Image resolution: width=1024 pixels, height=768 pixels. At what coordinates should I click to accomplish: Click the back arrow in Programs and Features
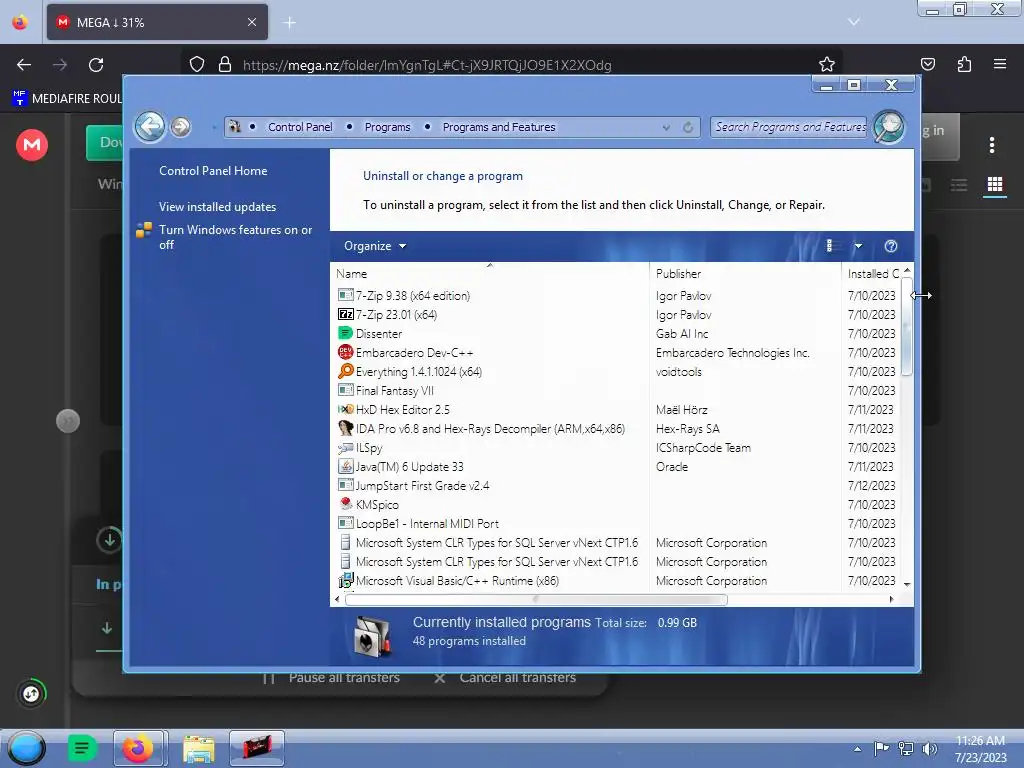pos(150,126)
